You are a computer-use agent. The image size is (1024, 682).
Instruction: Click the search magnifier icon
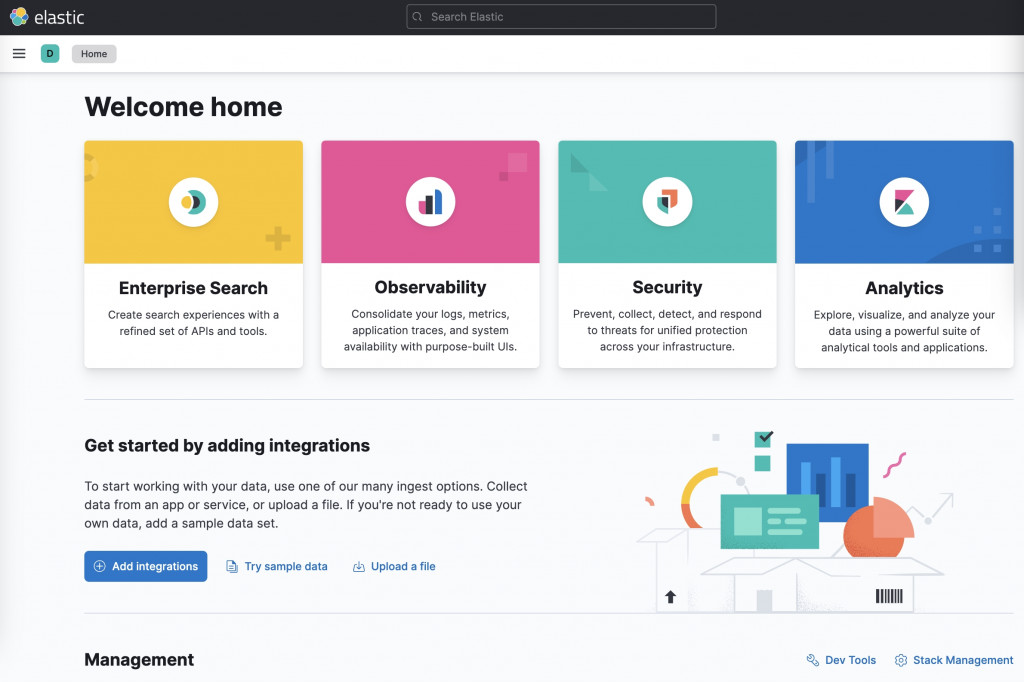tap(417, 17)
